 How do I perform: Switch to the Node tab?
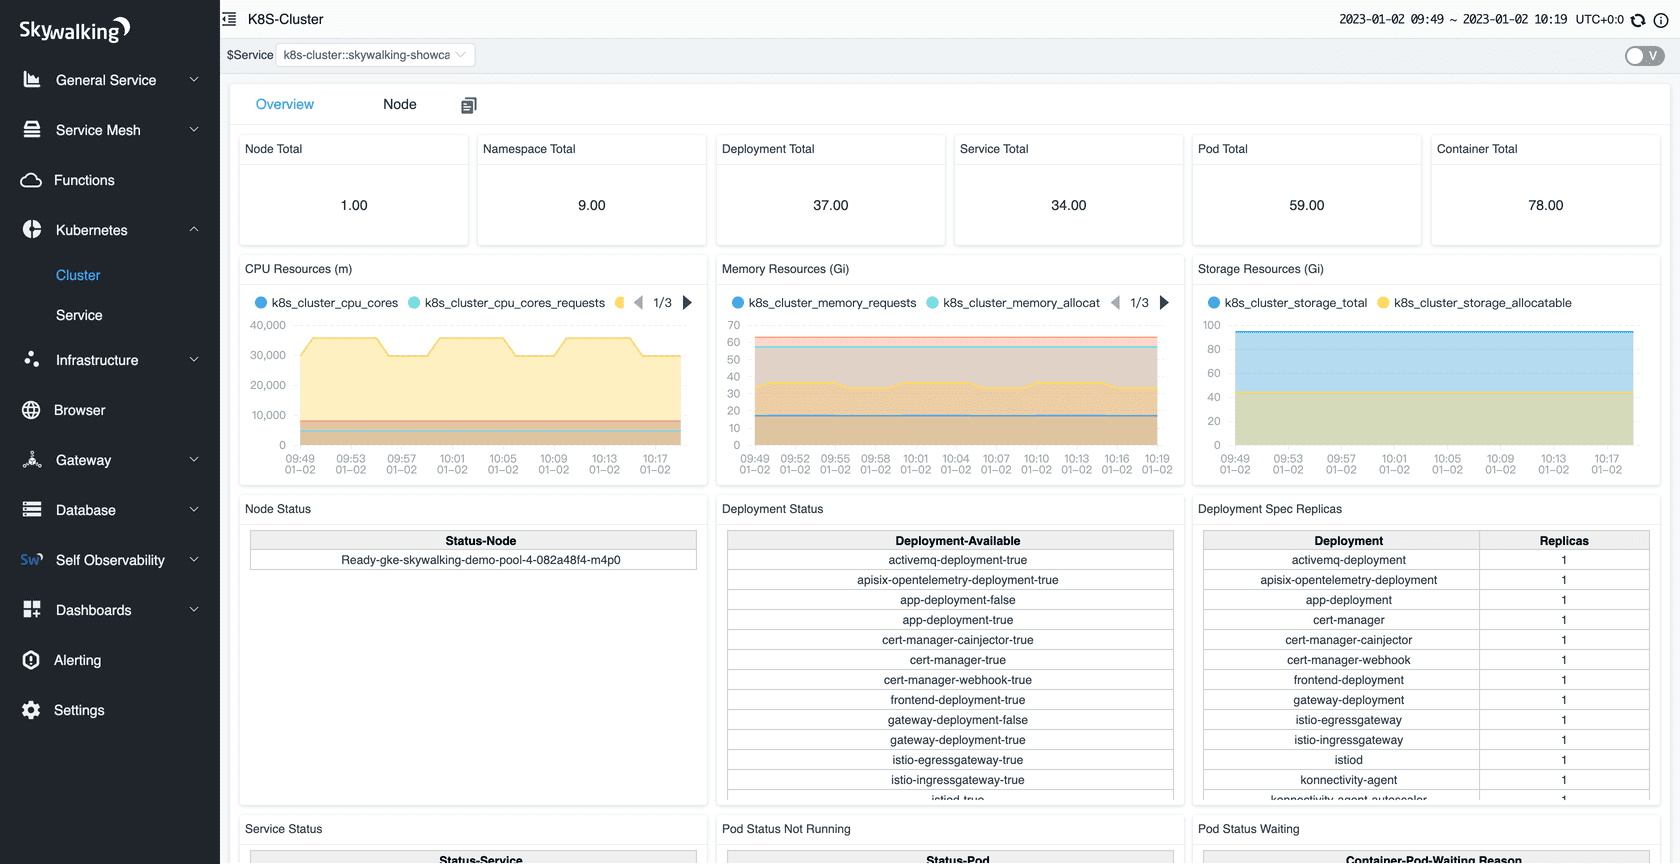pyautogui.click(x=399, y=104)
